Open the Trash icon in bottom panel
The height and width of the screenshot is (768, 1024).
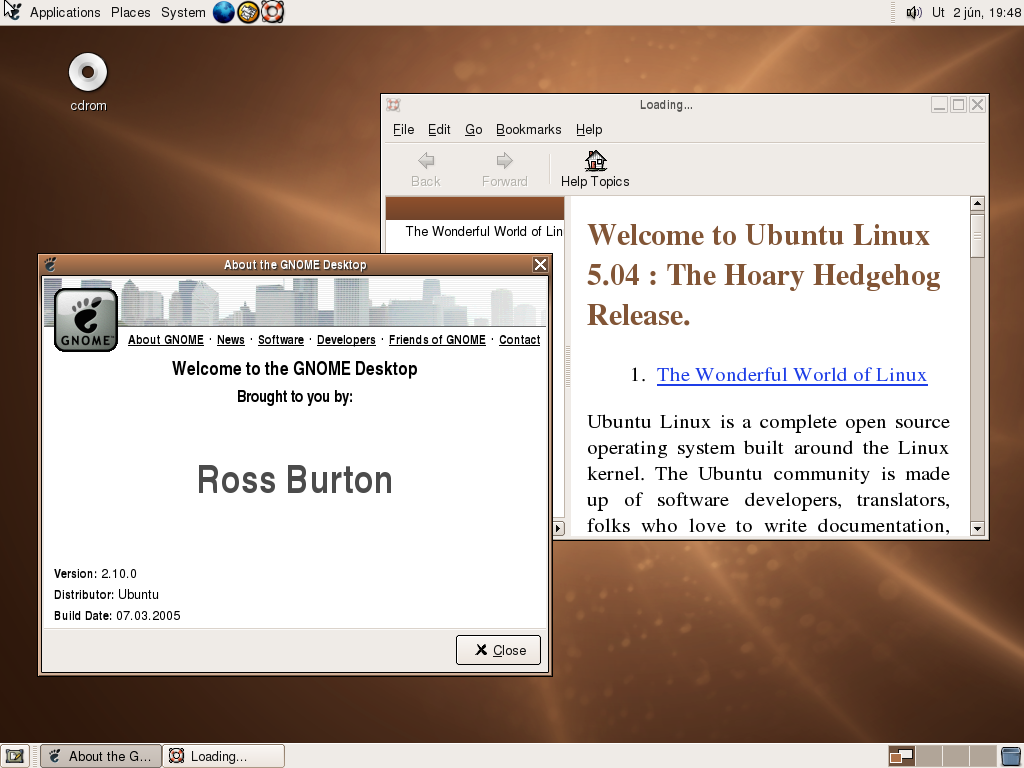coord(1012,756)
